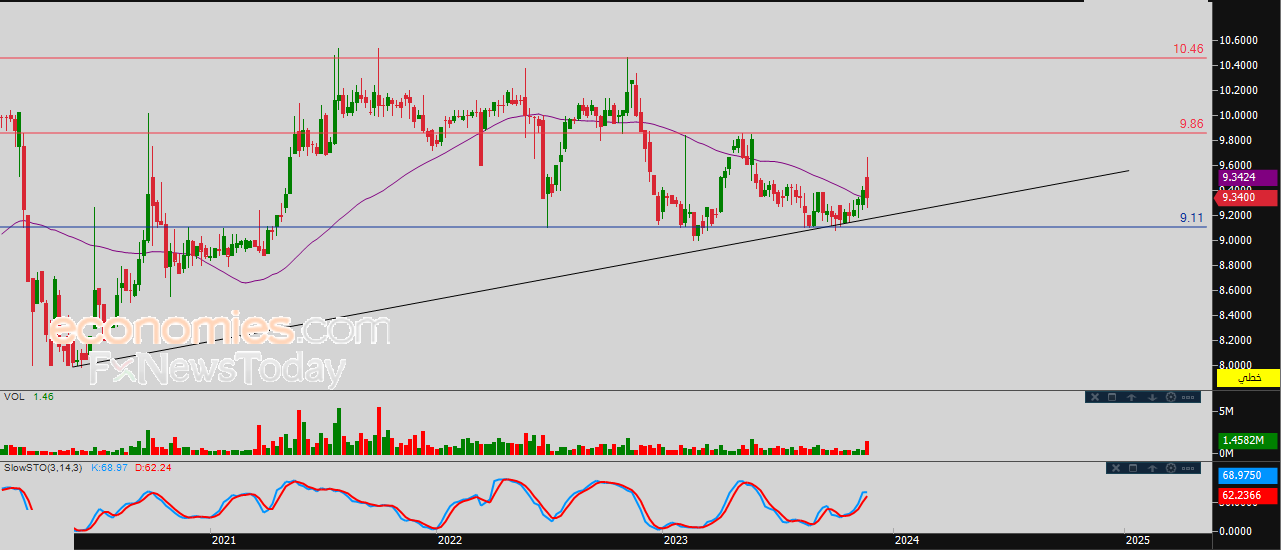The image size is (1281, 550).
Task: Maximize the VOL indicator panel
Action: (1112, 397)
